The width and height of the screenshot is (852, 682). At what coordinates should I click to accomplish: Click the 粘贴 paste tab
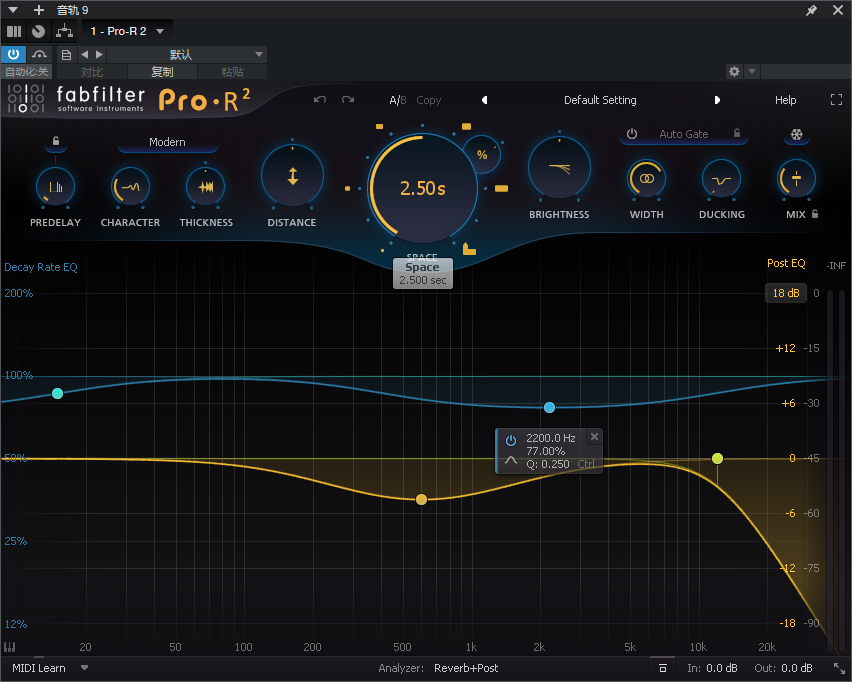tap(232, 72)
